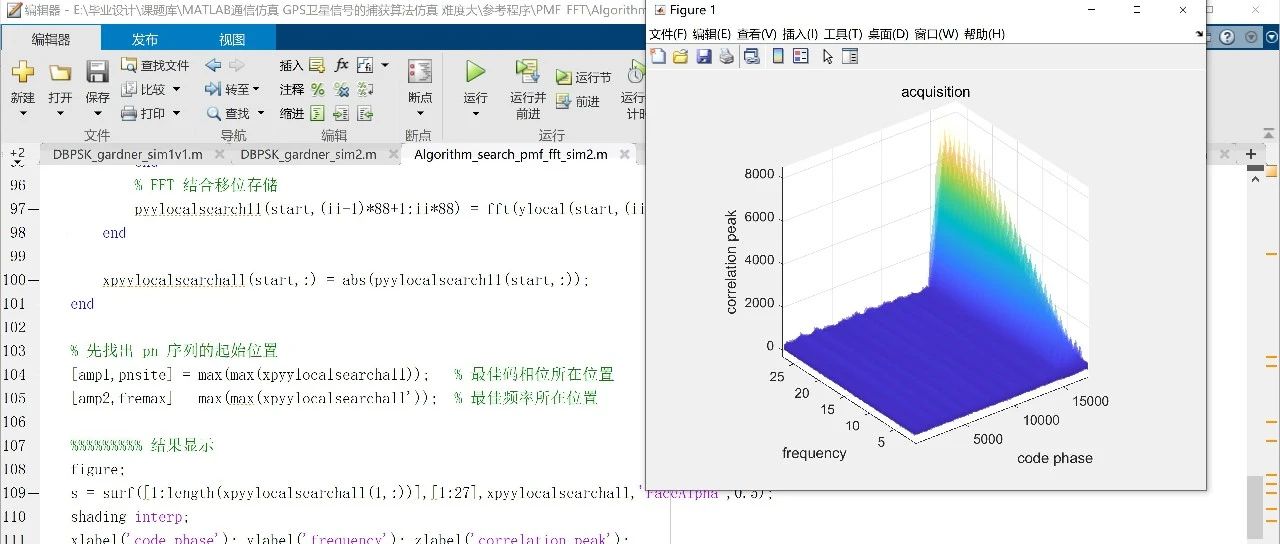1280x544 pixels.
Task: Click the plus new-tab button in editor
Action: [x=1250, y=154]
